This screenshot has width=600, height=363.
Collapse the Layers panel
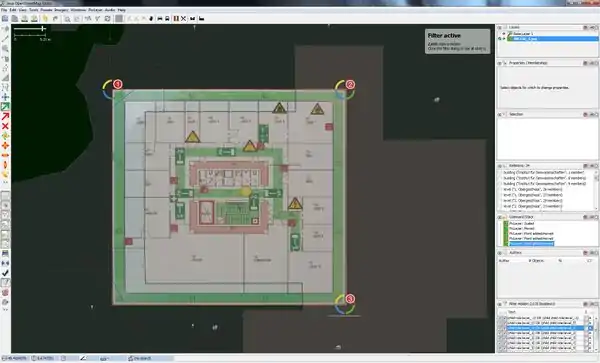point(500,28)
